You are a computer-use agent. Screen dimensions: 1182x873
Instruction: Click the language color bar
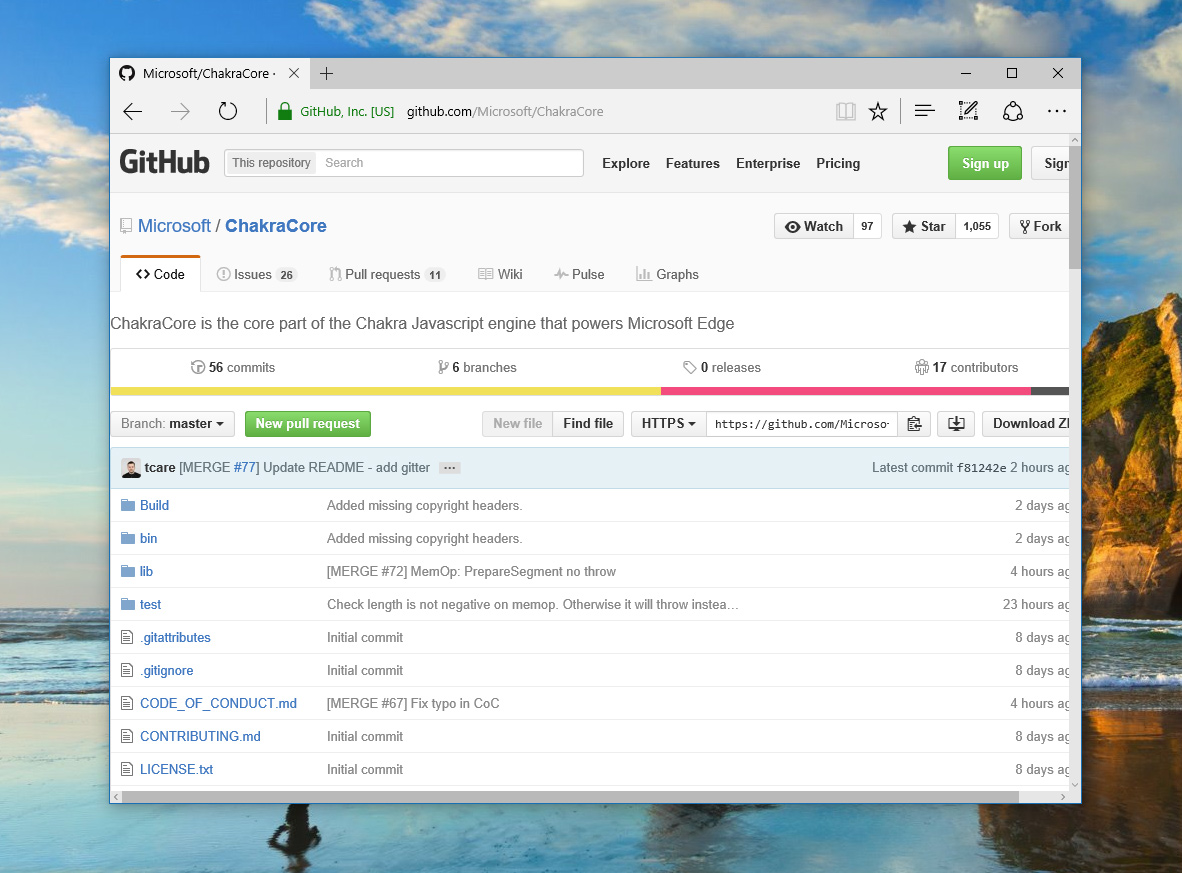[x=589, y=391]
